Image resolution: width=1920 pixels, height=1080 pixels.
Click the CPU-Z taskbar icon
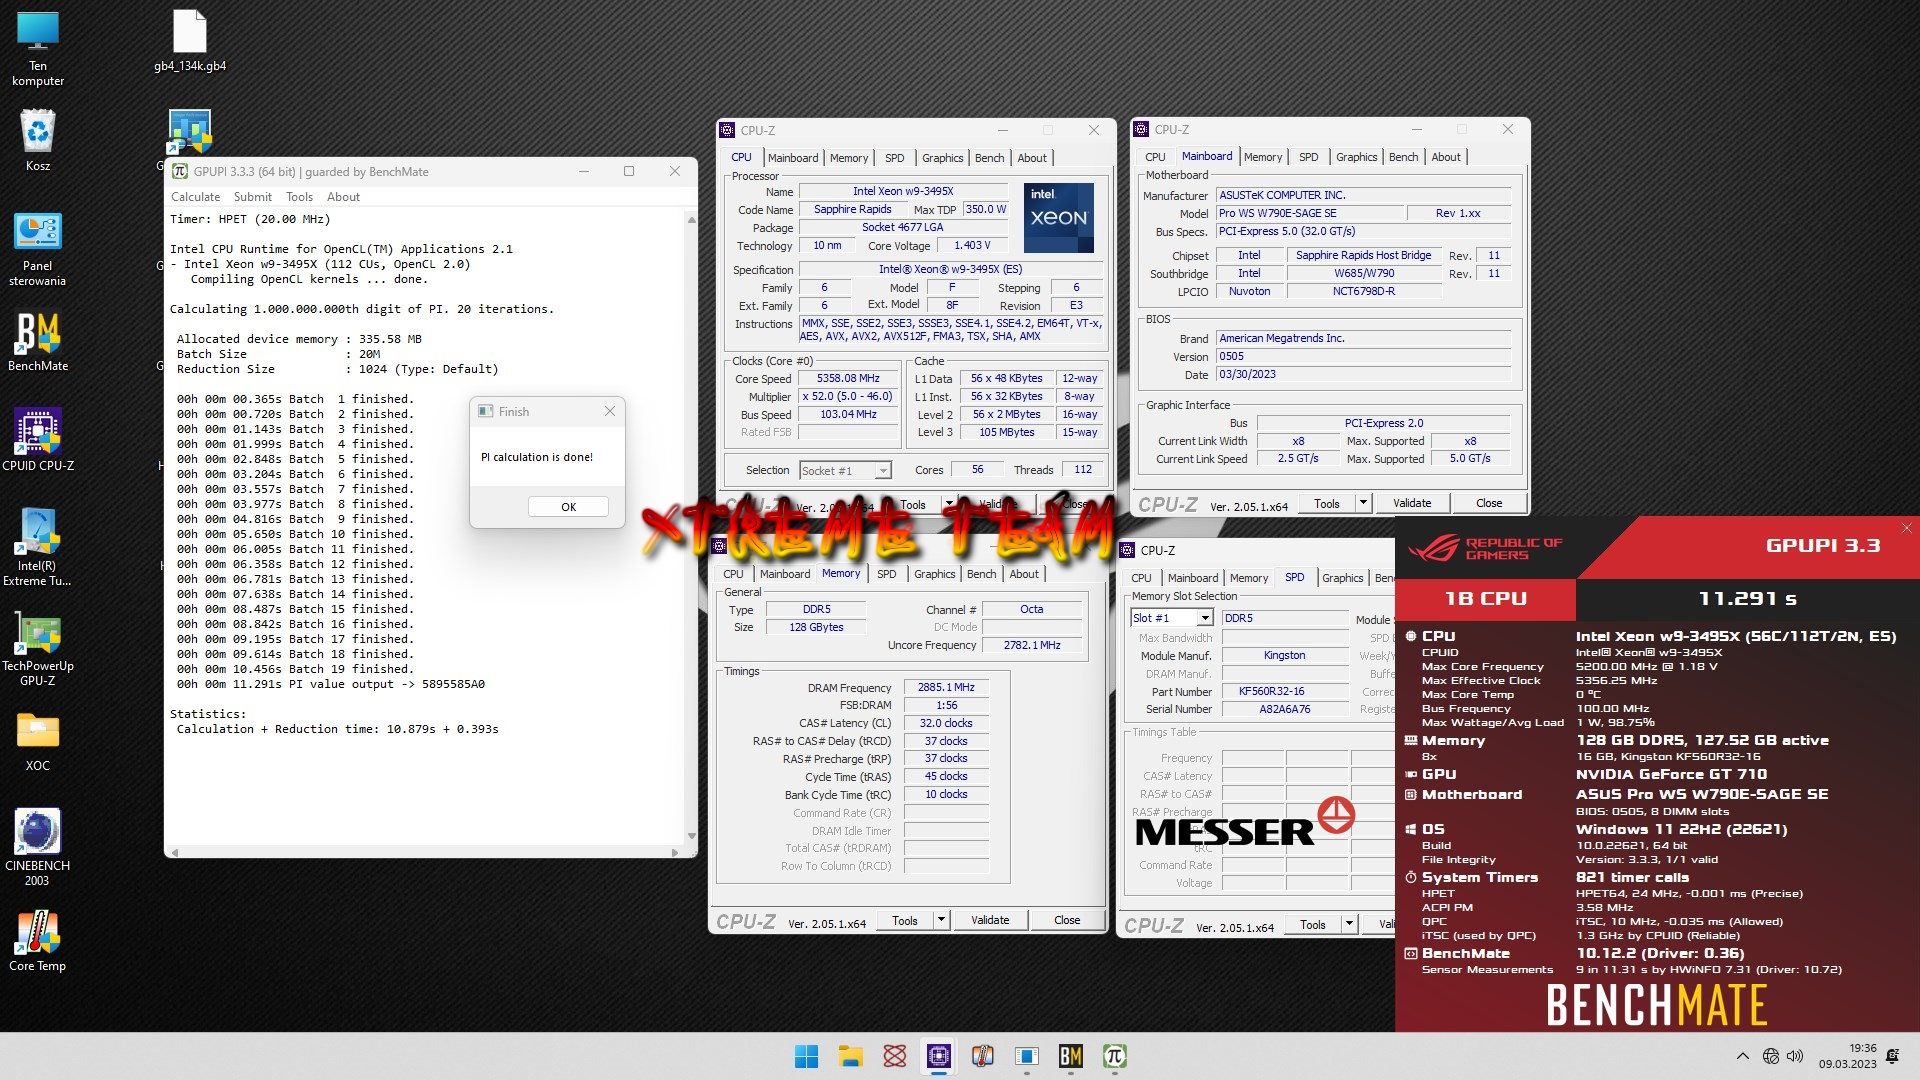[938, 1056]
